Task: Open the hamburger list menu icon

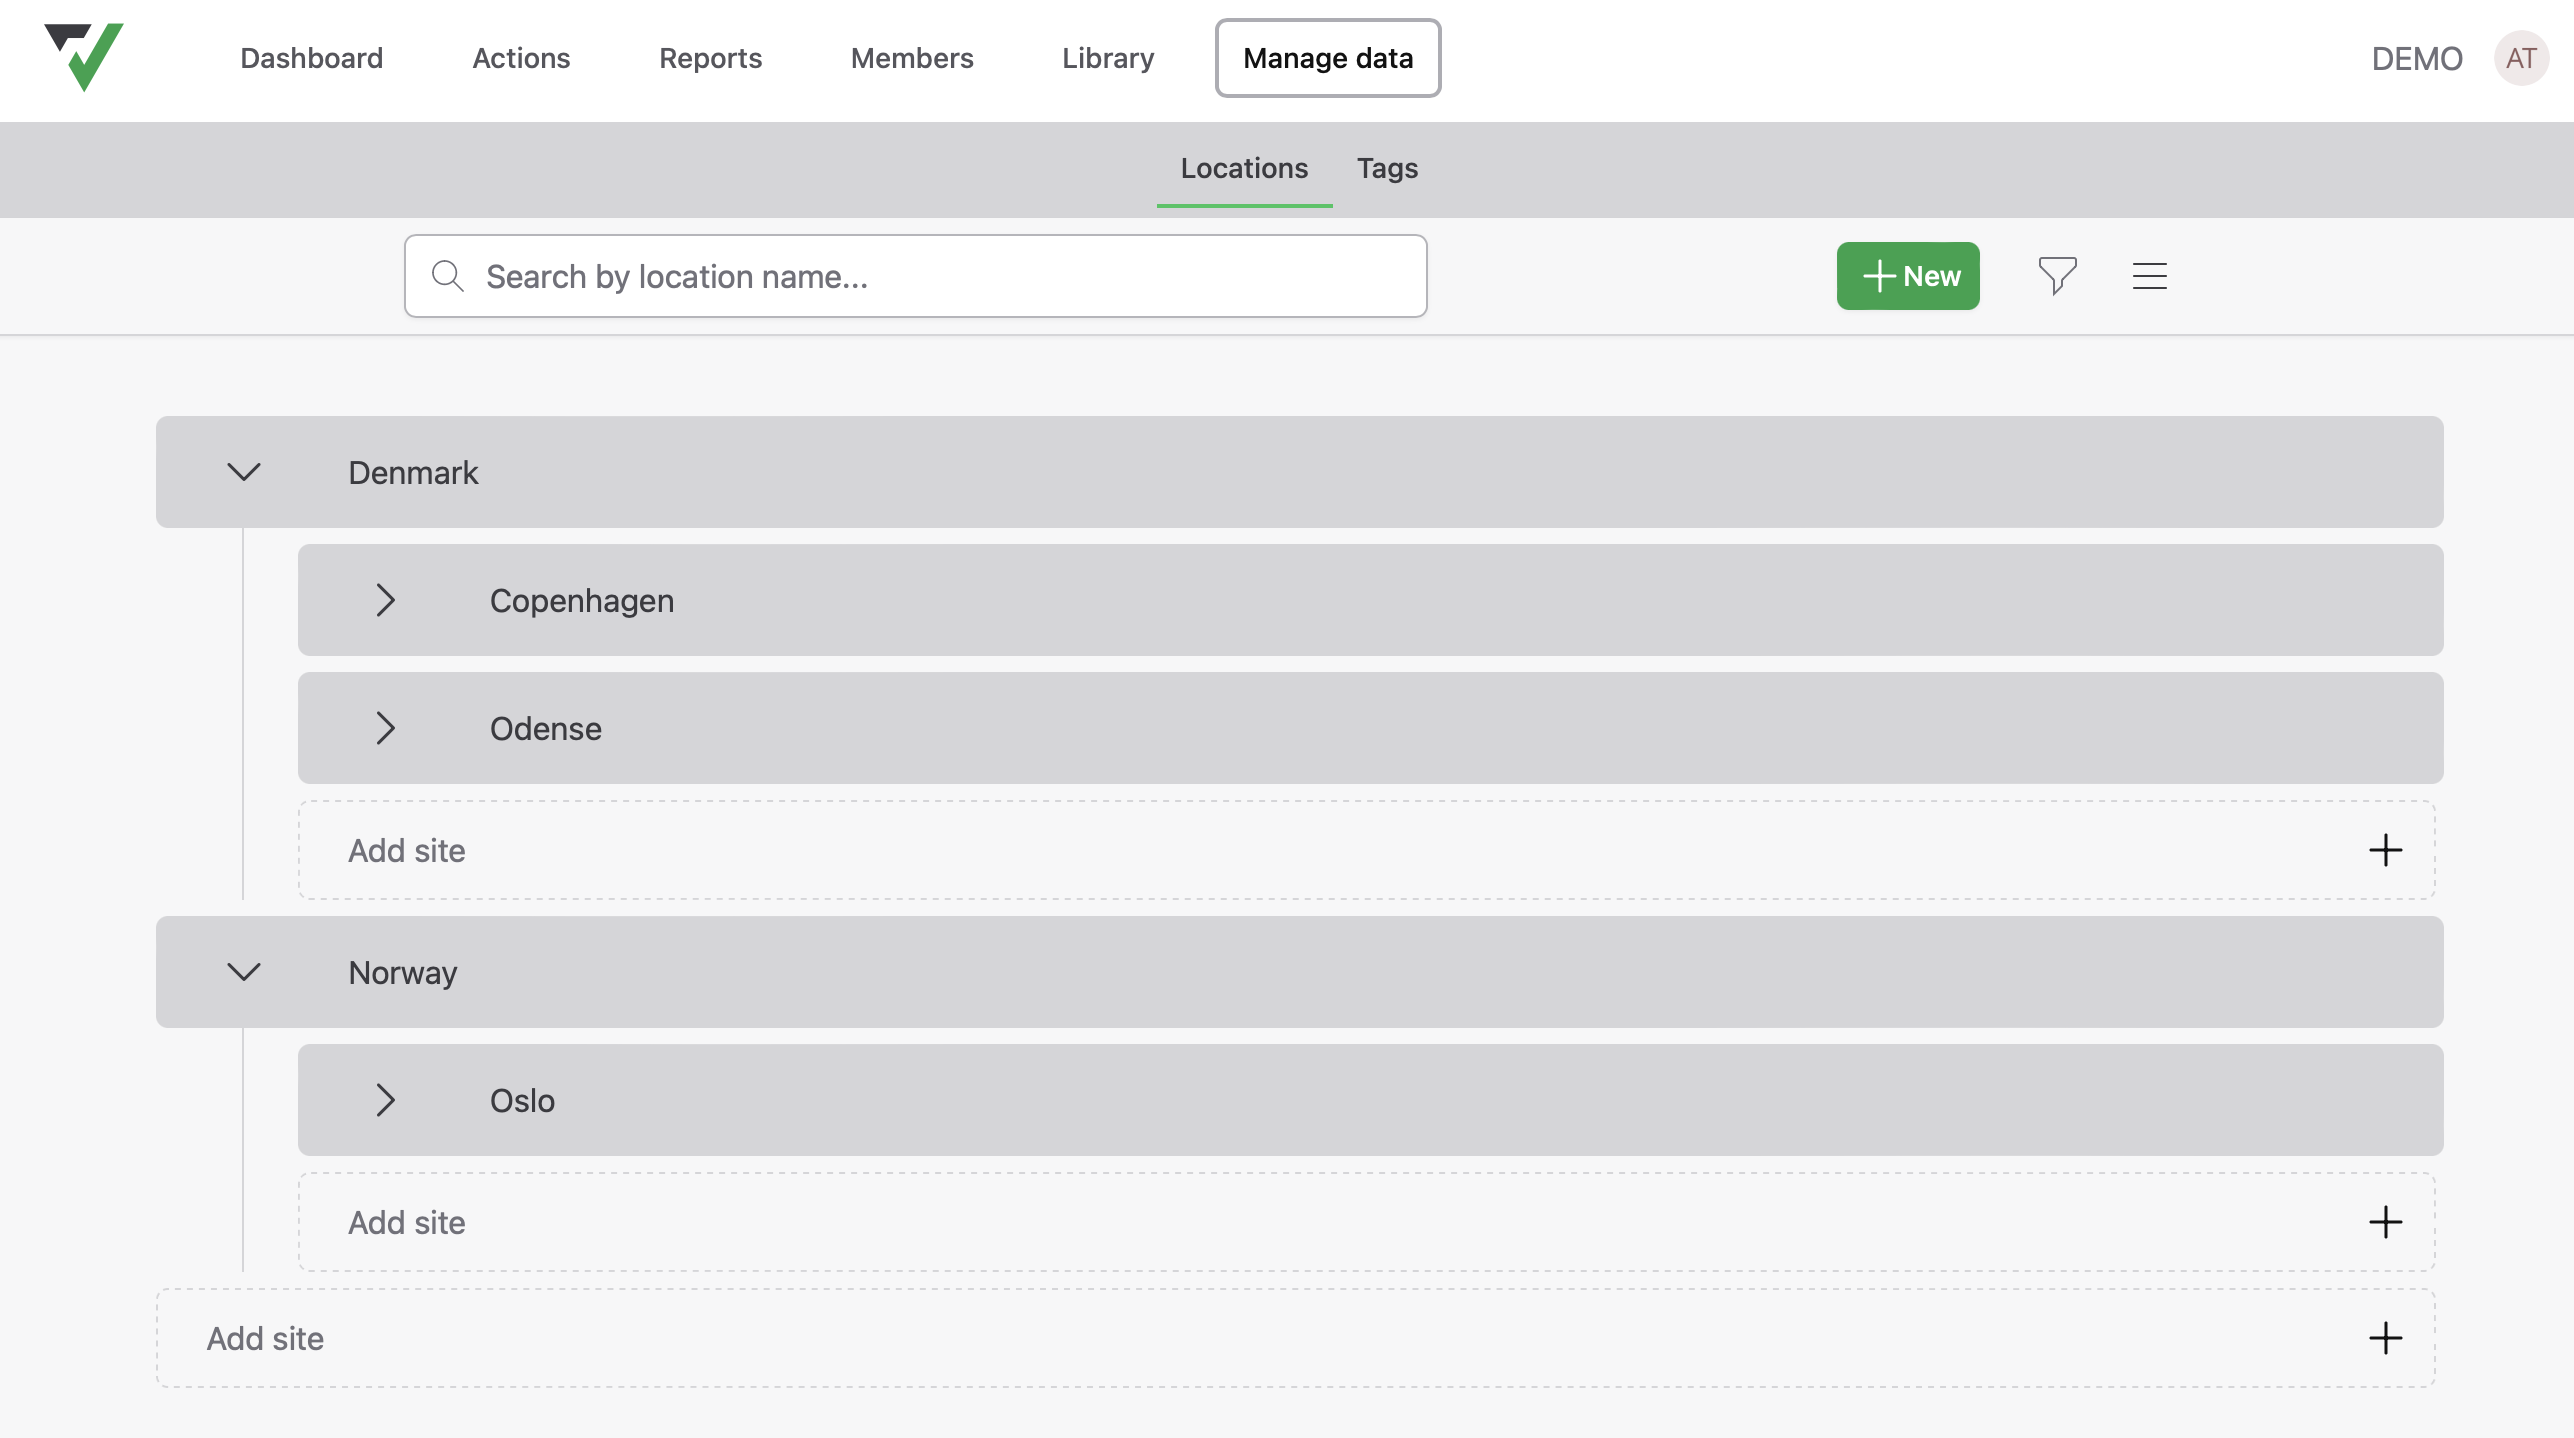Action: coord(2149,276)
